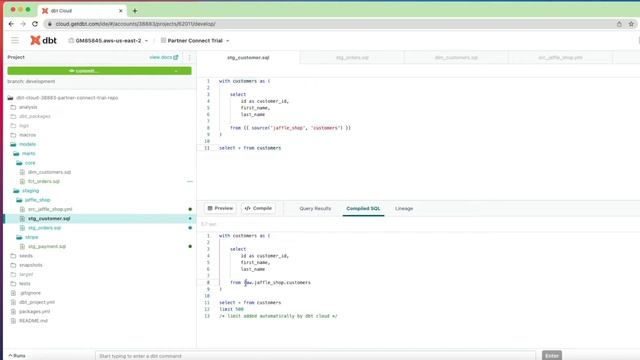Click in the SQL editor line 11
The width and height of the screenshot is (640, 360).
[250, 148]
